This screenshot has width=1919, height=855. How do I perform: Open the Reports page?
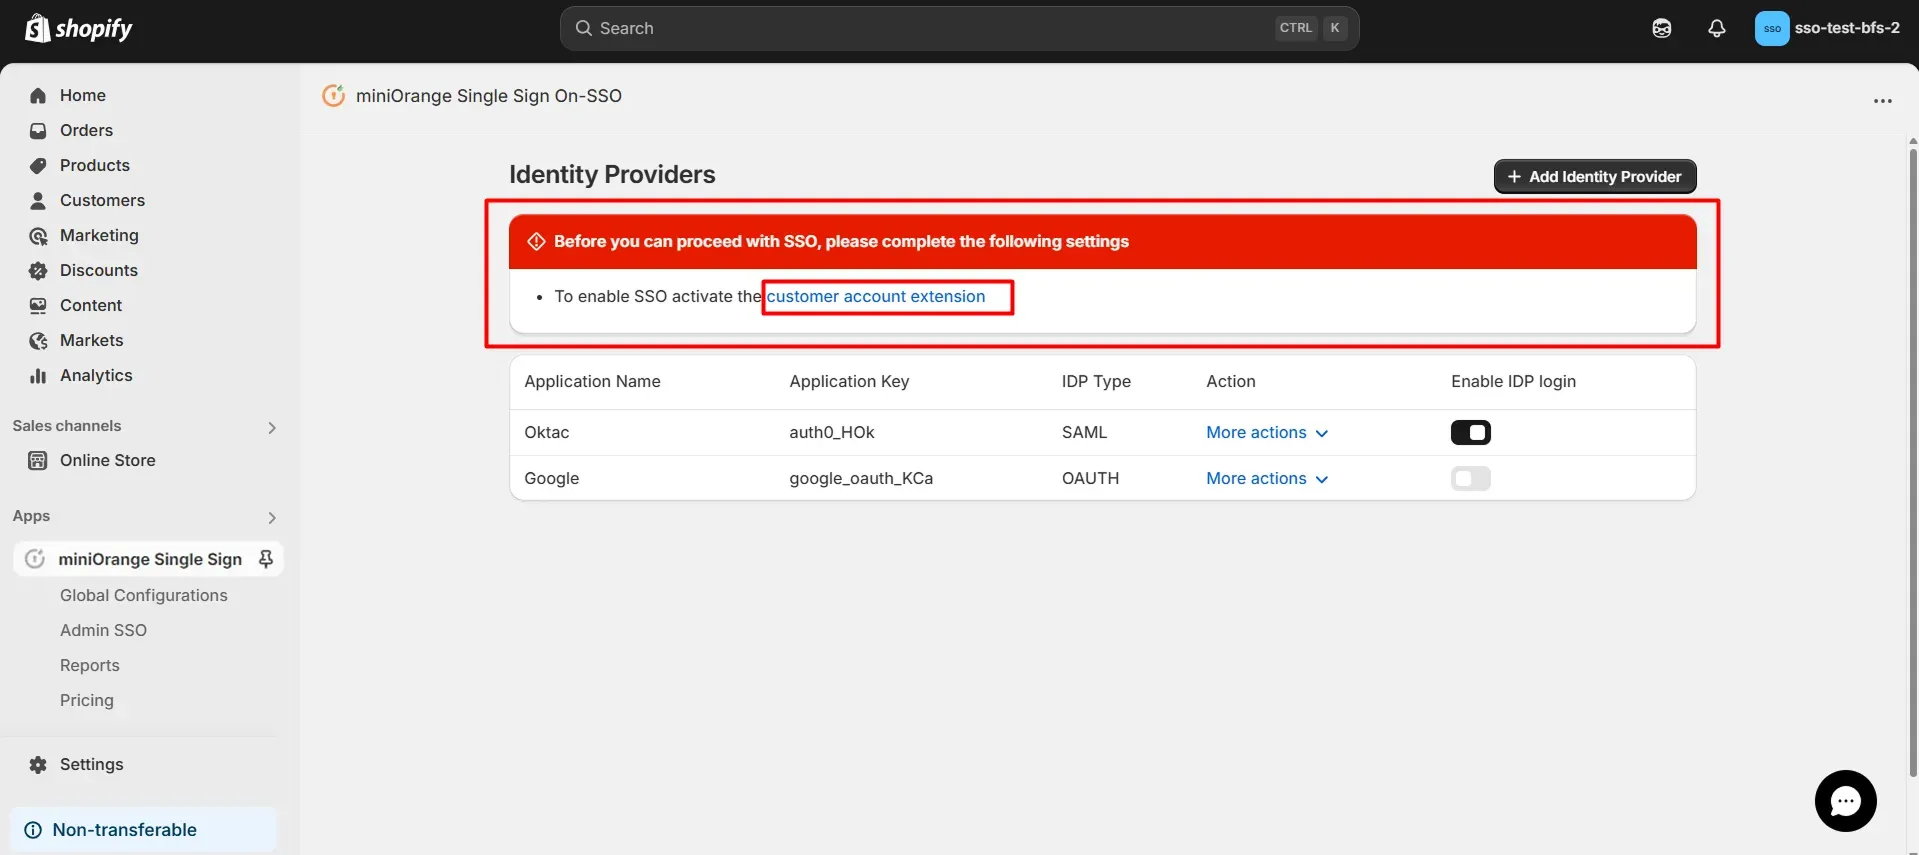[90, 665]
